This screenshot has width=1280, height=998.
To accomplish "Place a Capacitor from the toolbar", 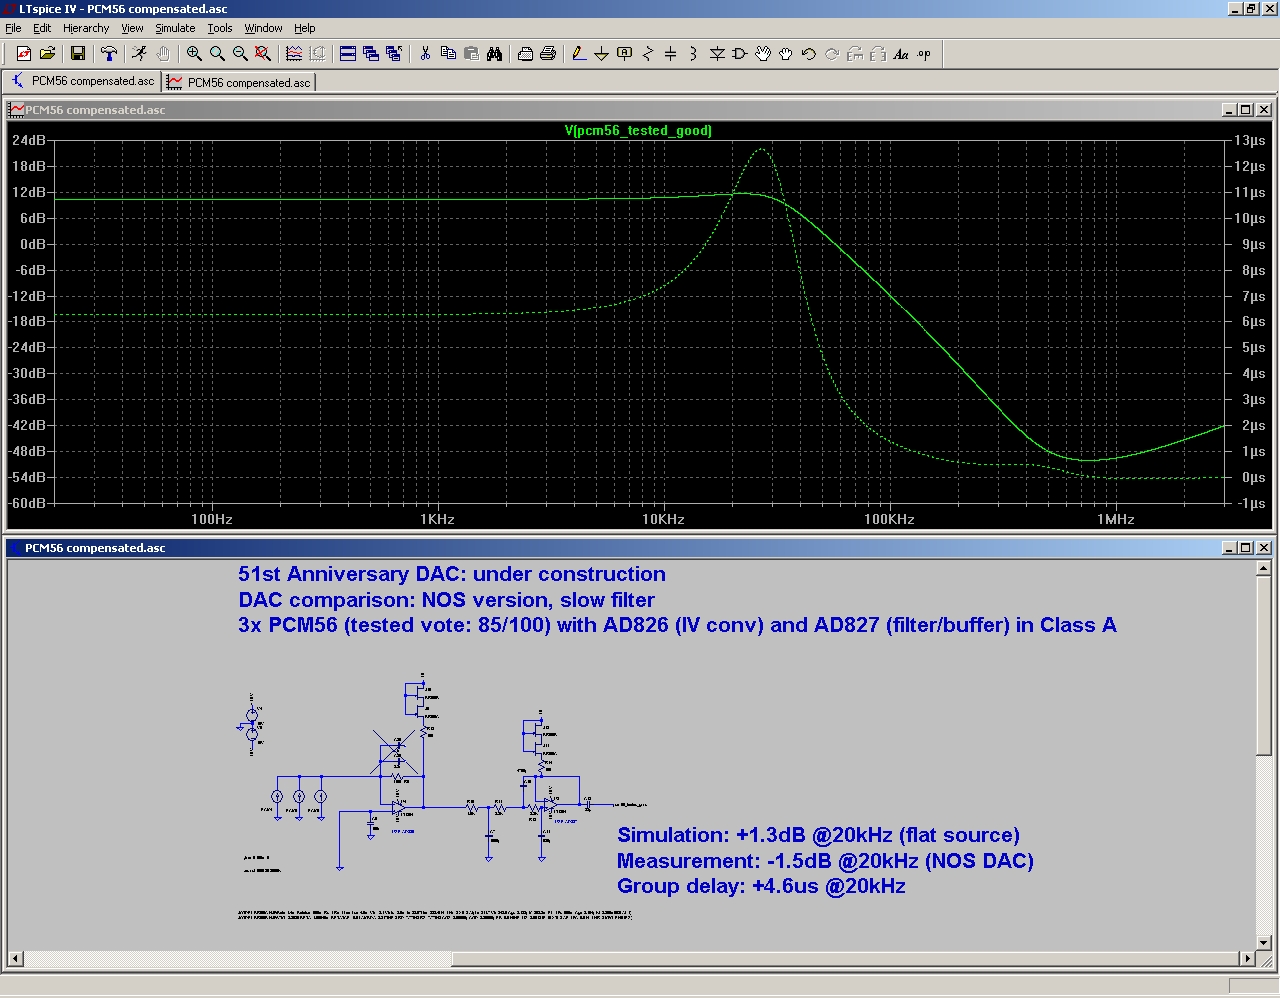I will [x=671, y=54].
